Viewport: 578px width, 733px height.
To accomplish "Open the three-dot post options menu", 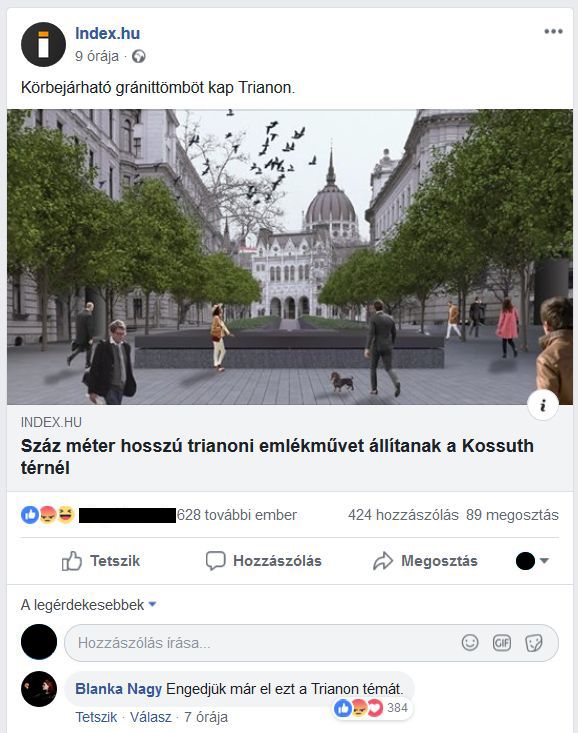I will point(553,31).
